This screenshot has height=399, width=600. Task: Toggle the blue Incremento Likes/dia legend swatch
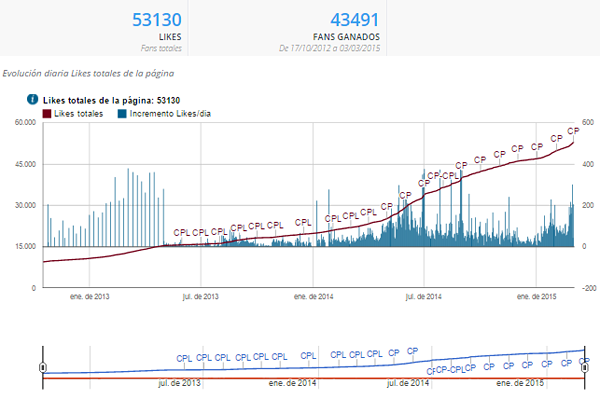(x=122, y=114)
